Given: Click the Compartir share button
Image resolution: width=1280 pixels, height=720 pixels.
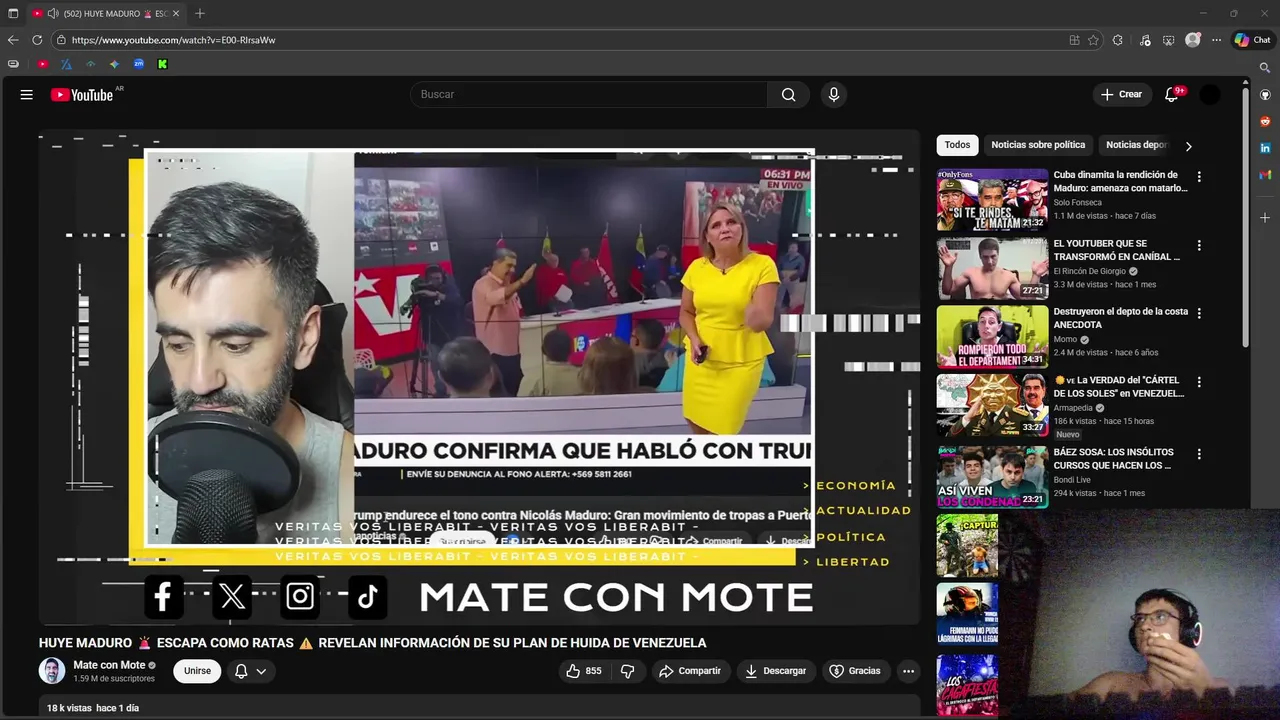Looking at the screenshot, I should coord(690,671).
